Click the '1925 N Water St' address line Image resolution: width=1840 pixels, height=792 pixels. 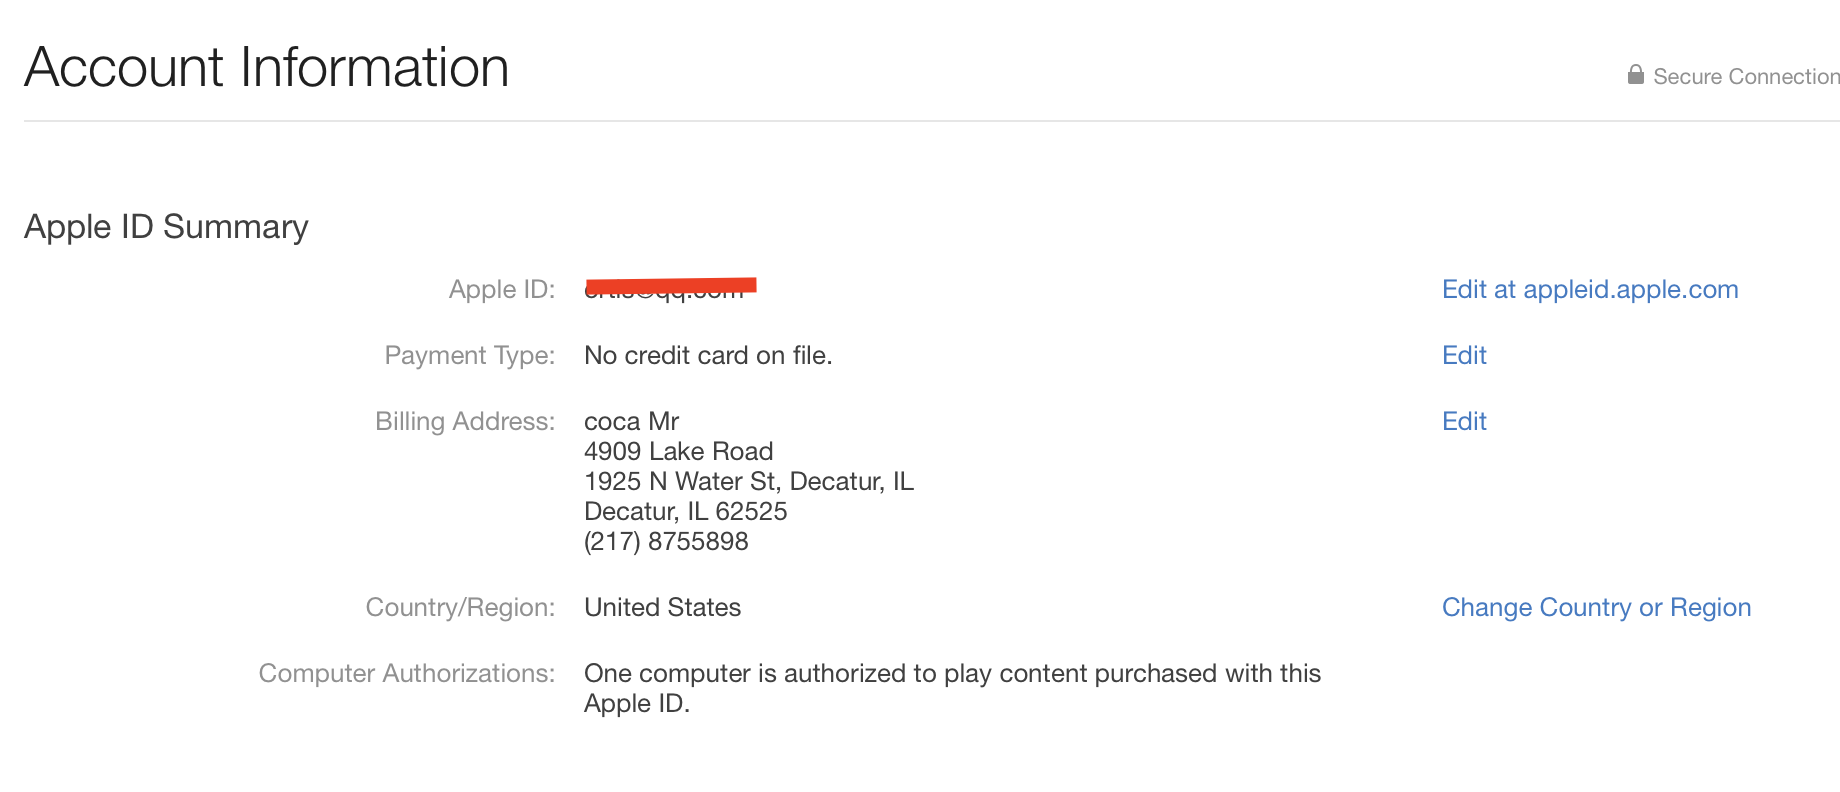pyautogui.click(x=748, y=481)
